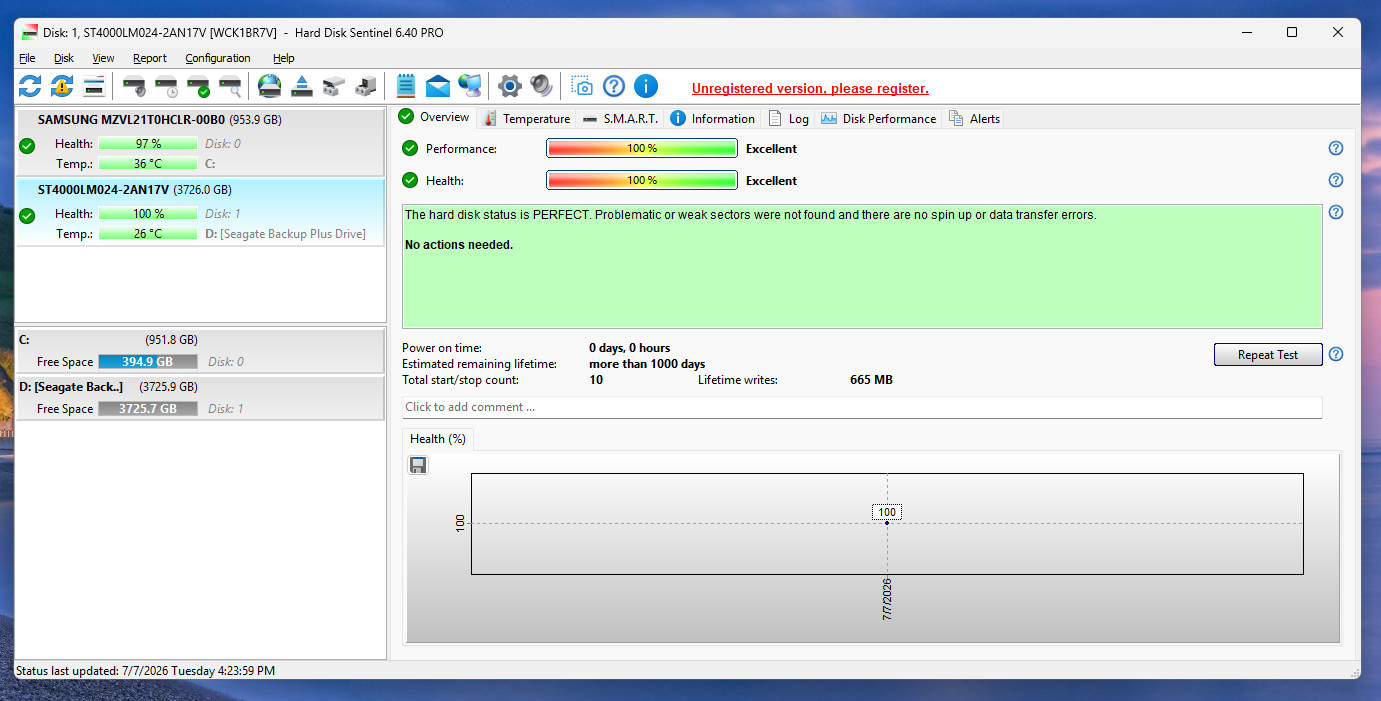Image resolution: width=1381 pixels, height=701 pixels.
Task: Click the 100 data point on health graph
Action: [887, 522]
